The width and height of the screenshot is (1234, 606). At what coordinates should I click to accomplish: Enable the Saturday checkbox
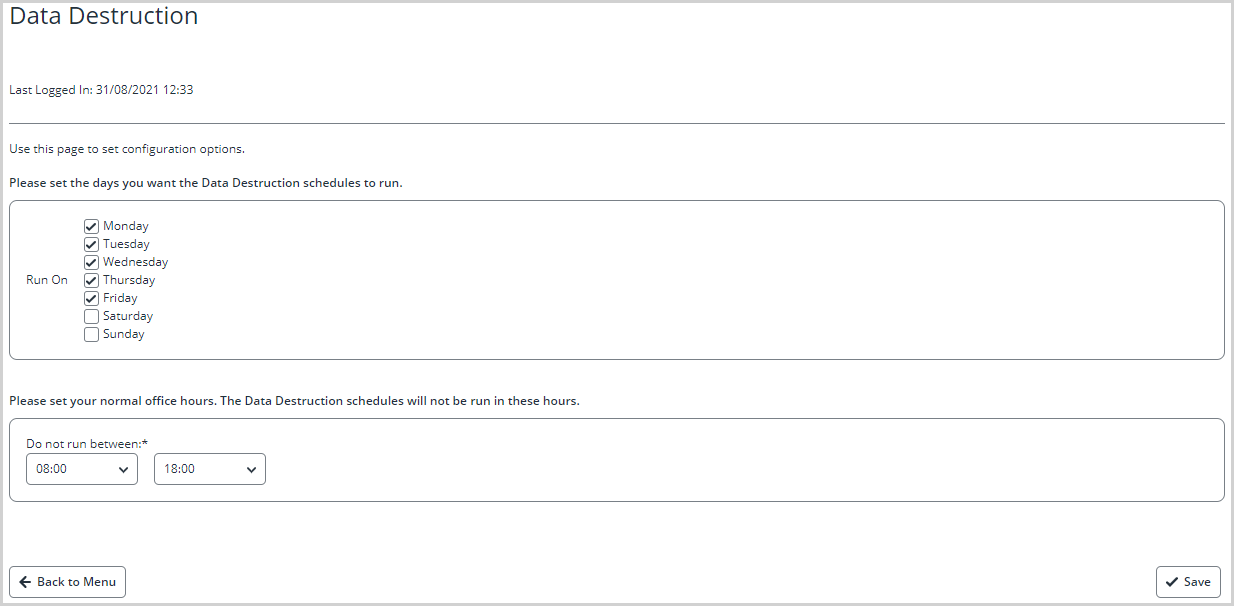point(92,316)
